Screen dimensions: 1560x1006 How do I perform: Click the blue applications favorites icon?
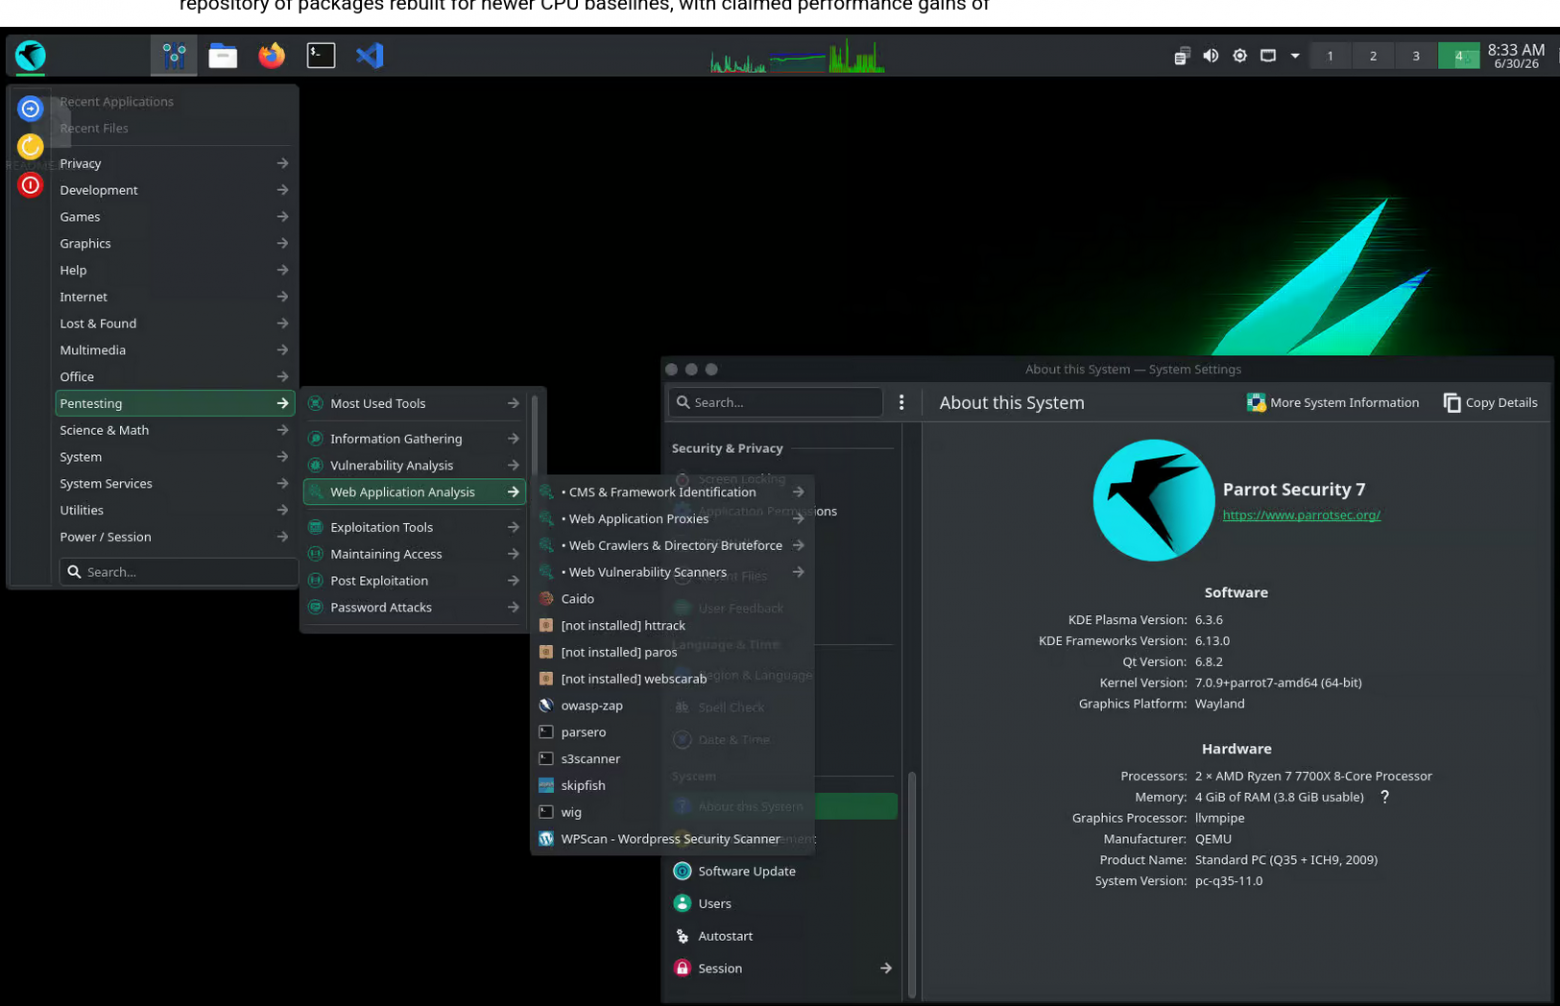point(31,108)
